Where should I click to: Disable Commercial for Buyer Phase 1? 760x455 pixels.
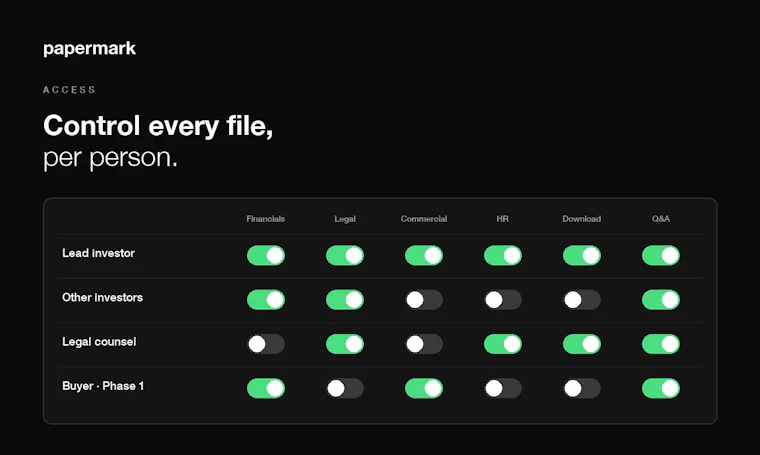(424, 388)
